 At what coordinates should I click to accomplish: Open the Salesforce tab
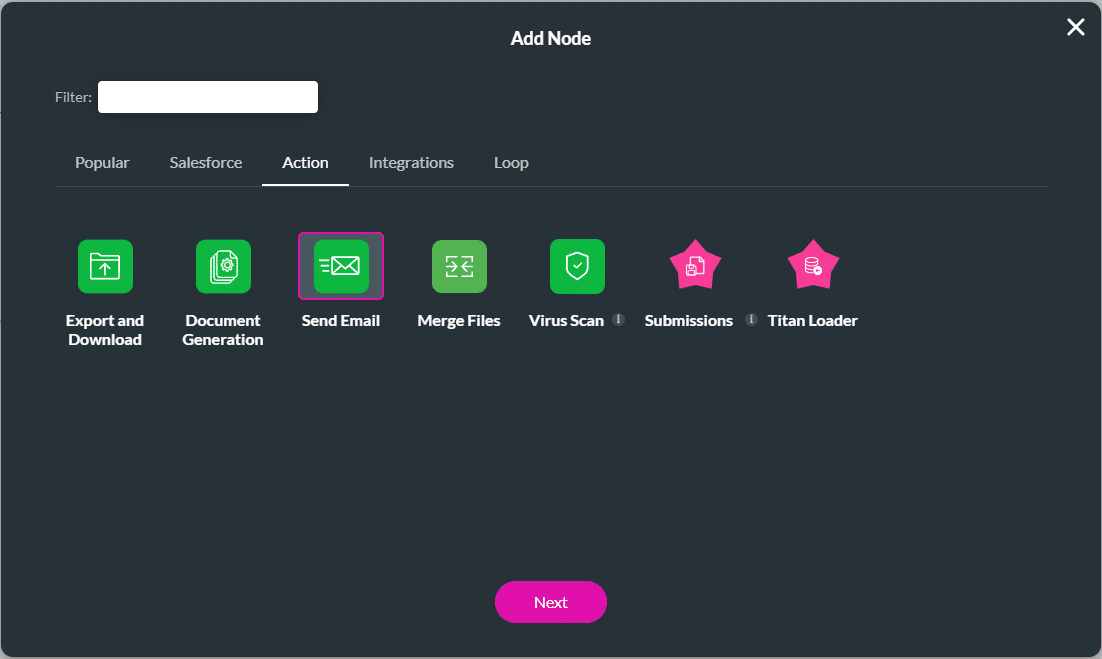click(205, 162)
